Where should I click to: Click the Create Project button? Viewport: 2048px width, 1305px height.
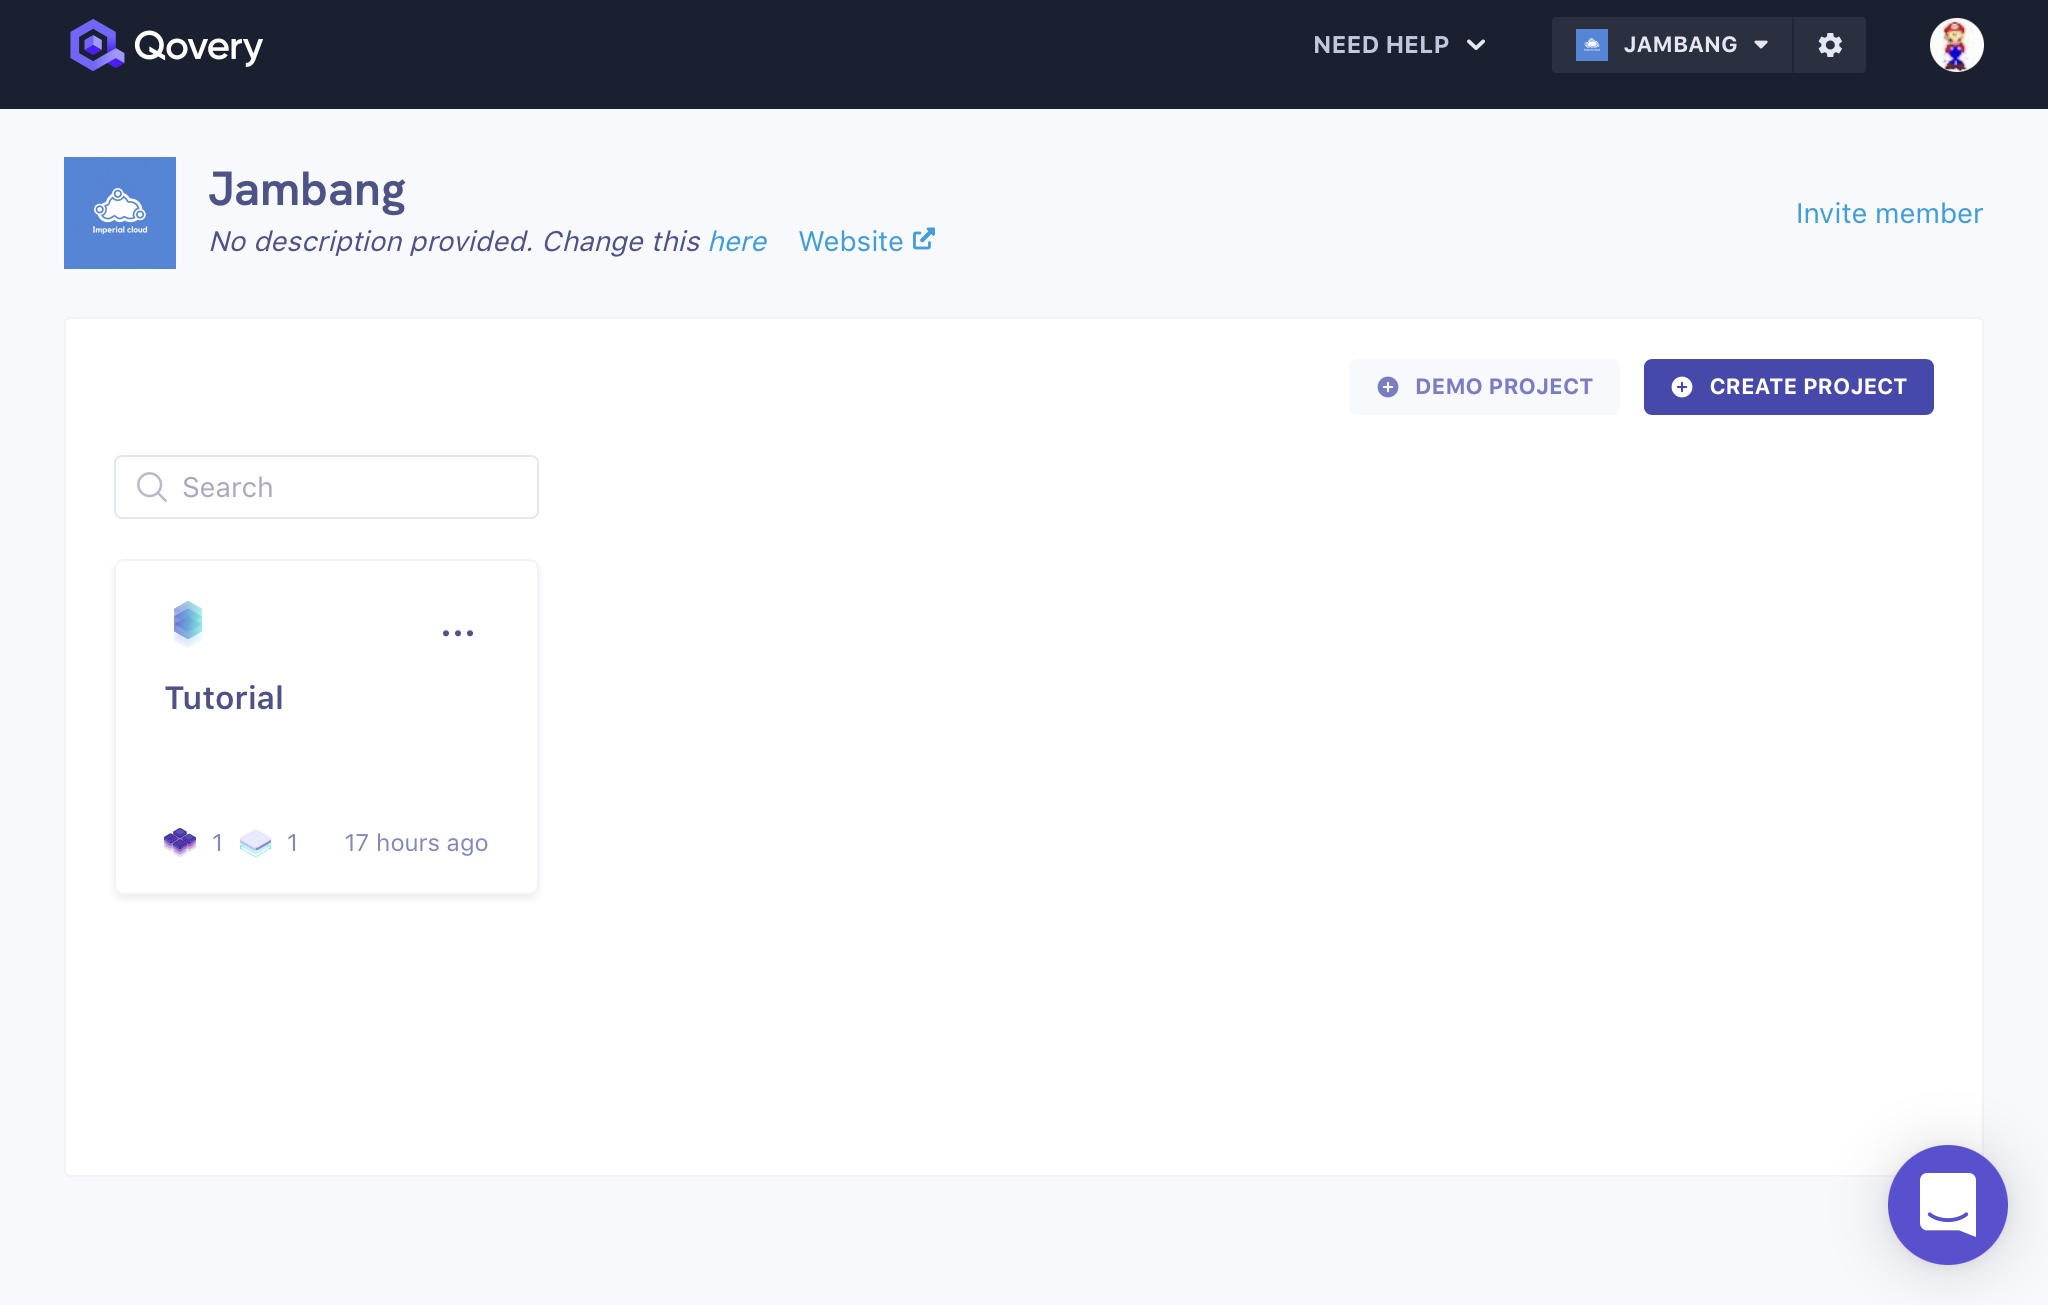(1788, 387)
